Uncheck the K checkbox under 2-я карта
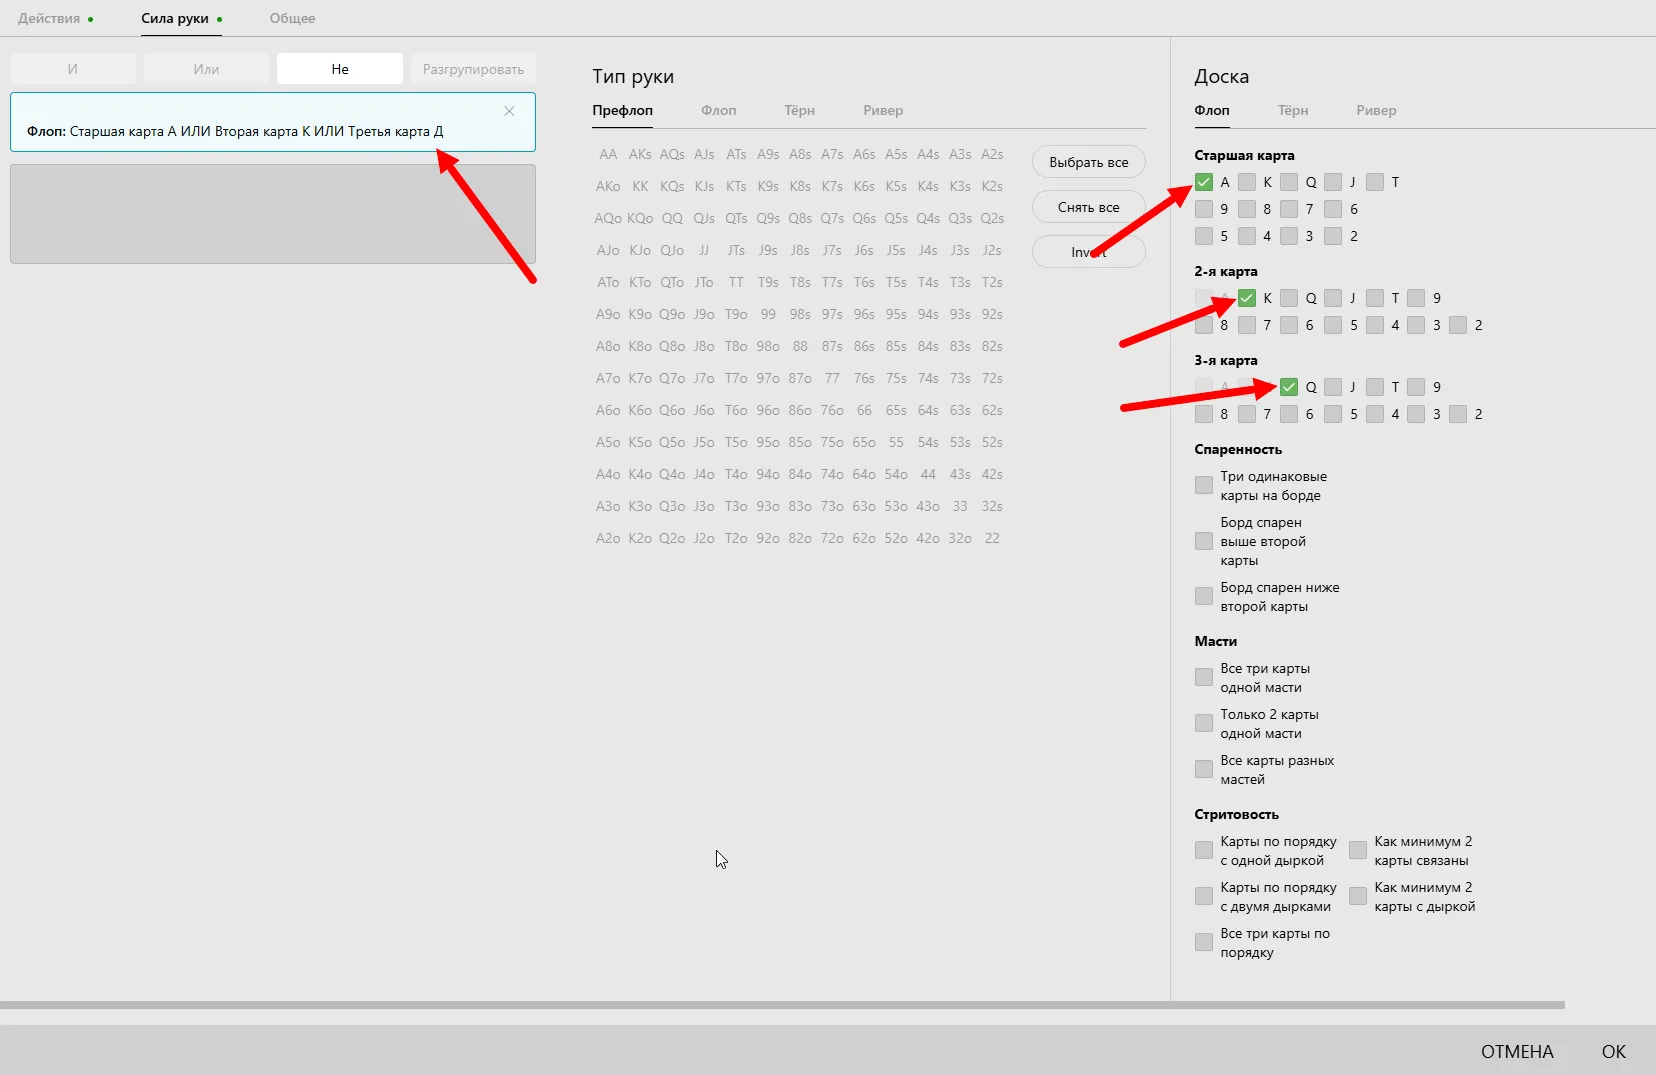The height and width of the screenshot is (1075, 1656). pyautogui.click(x=1247, y=298)
